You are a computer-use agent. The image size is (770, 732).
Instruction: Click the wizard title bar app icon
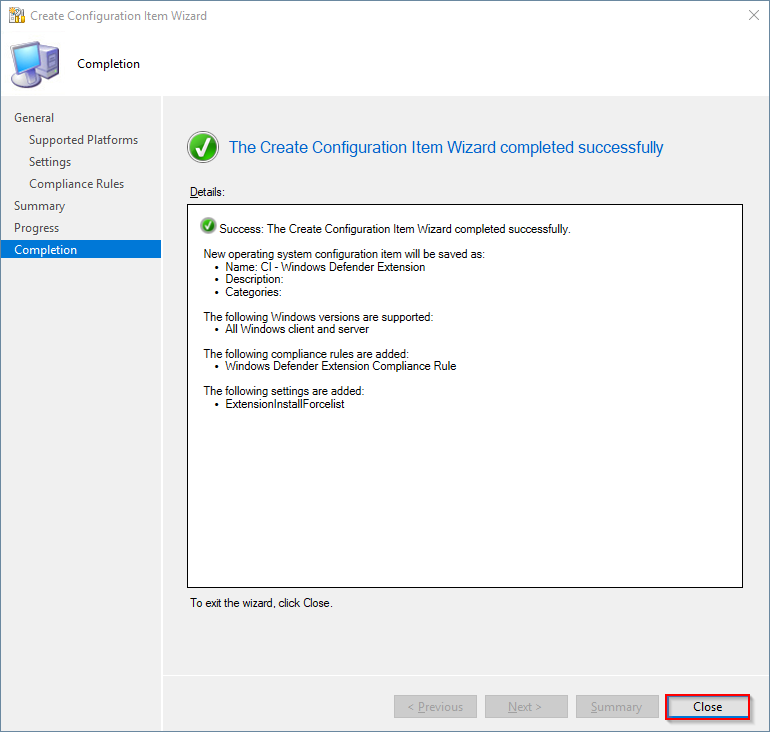coord(17,16)
